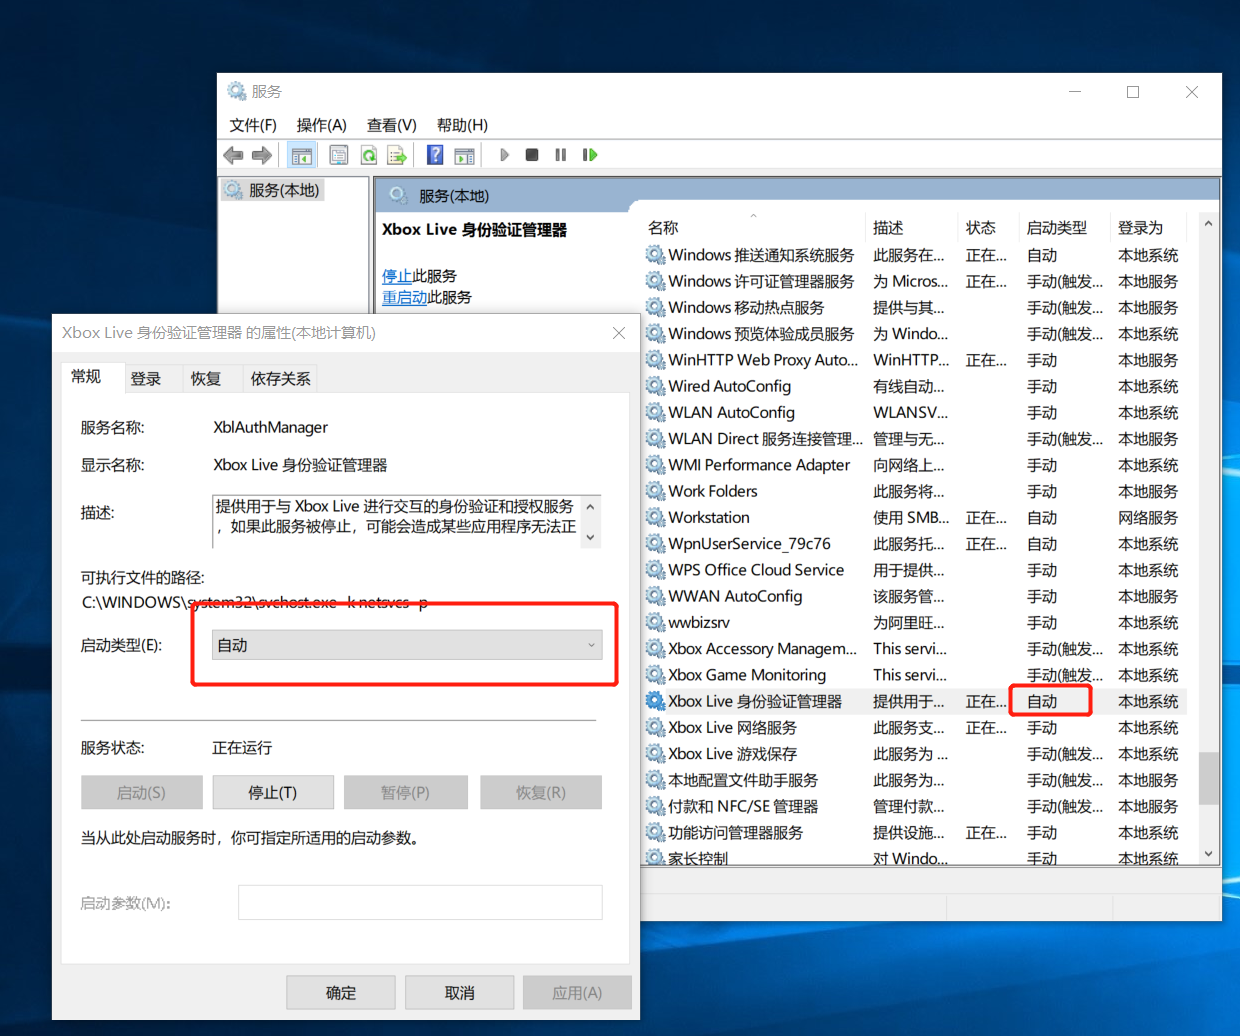
Task: Click the Restart Service icon in toolbar
Action: point(590,155)
